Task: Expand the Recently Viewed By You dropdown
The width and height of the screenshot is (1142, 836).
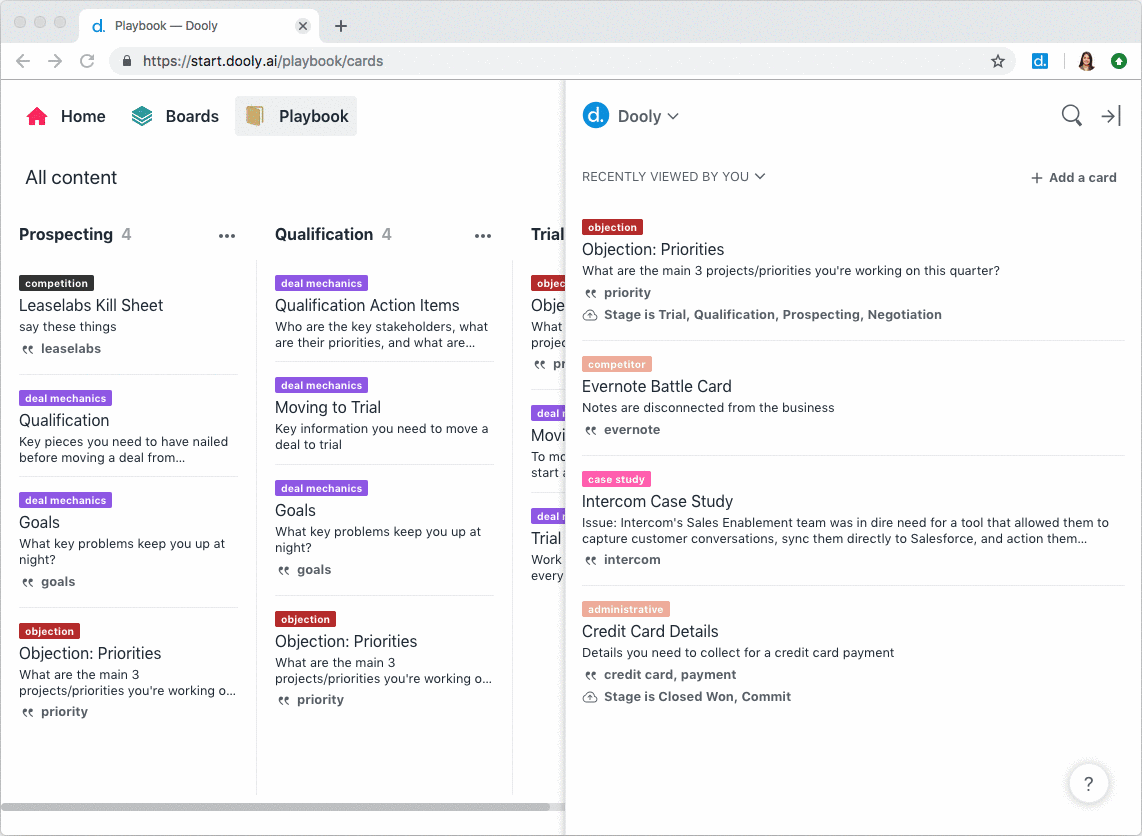Action: point(673,177)
